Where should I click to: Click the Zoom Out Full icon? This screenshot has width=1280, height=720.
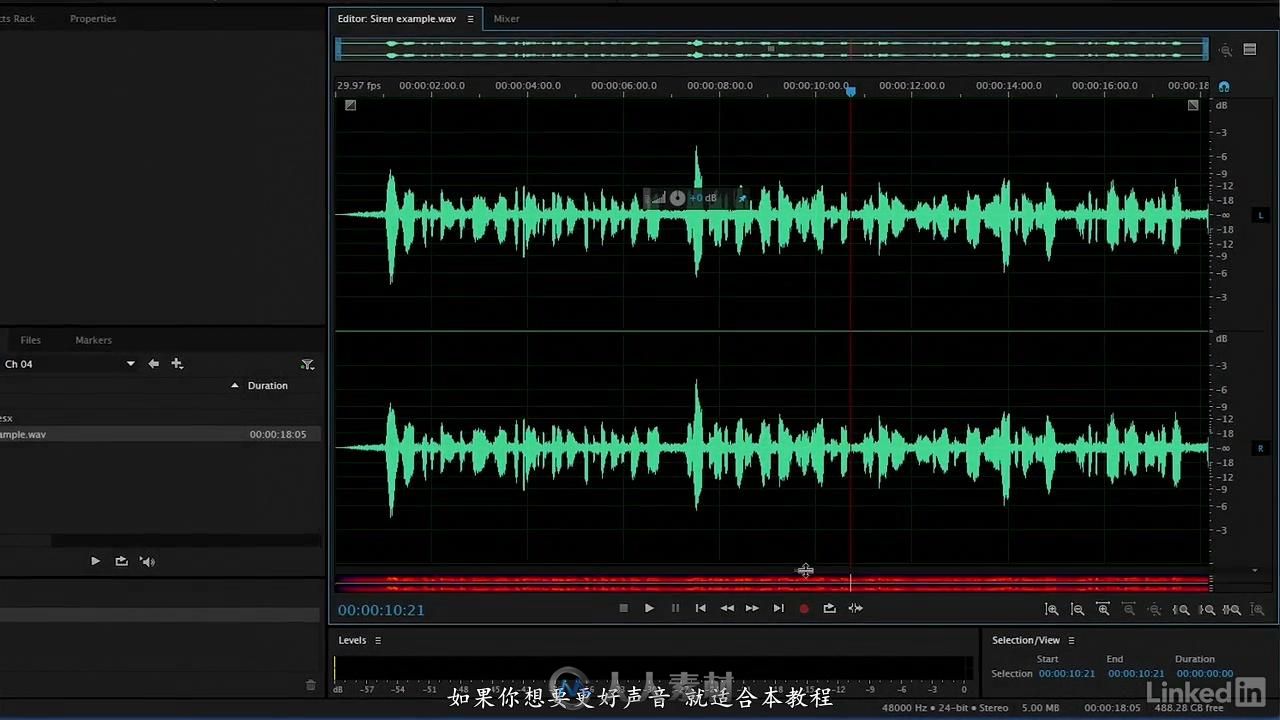1154,609
